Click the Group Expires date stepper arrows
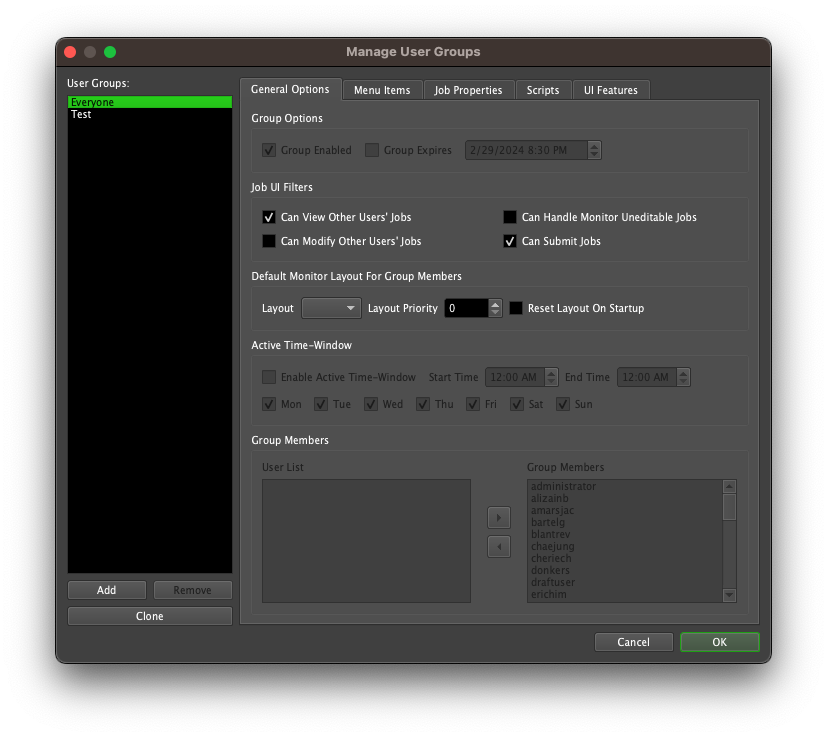The image size is (827, 737). (595, 150)
